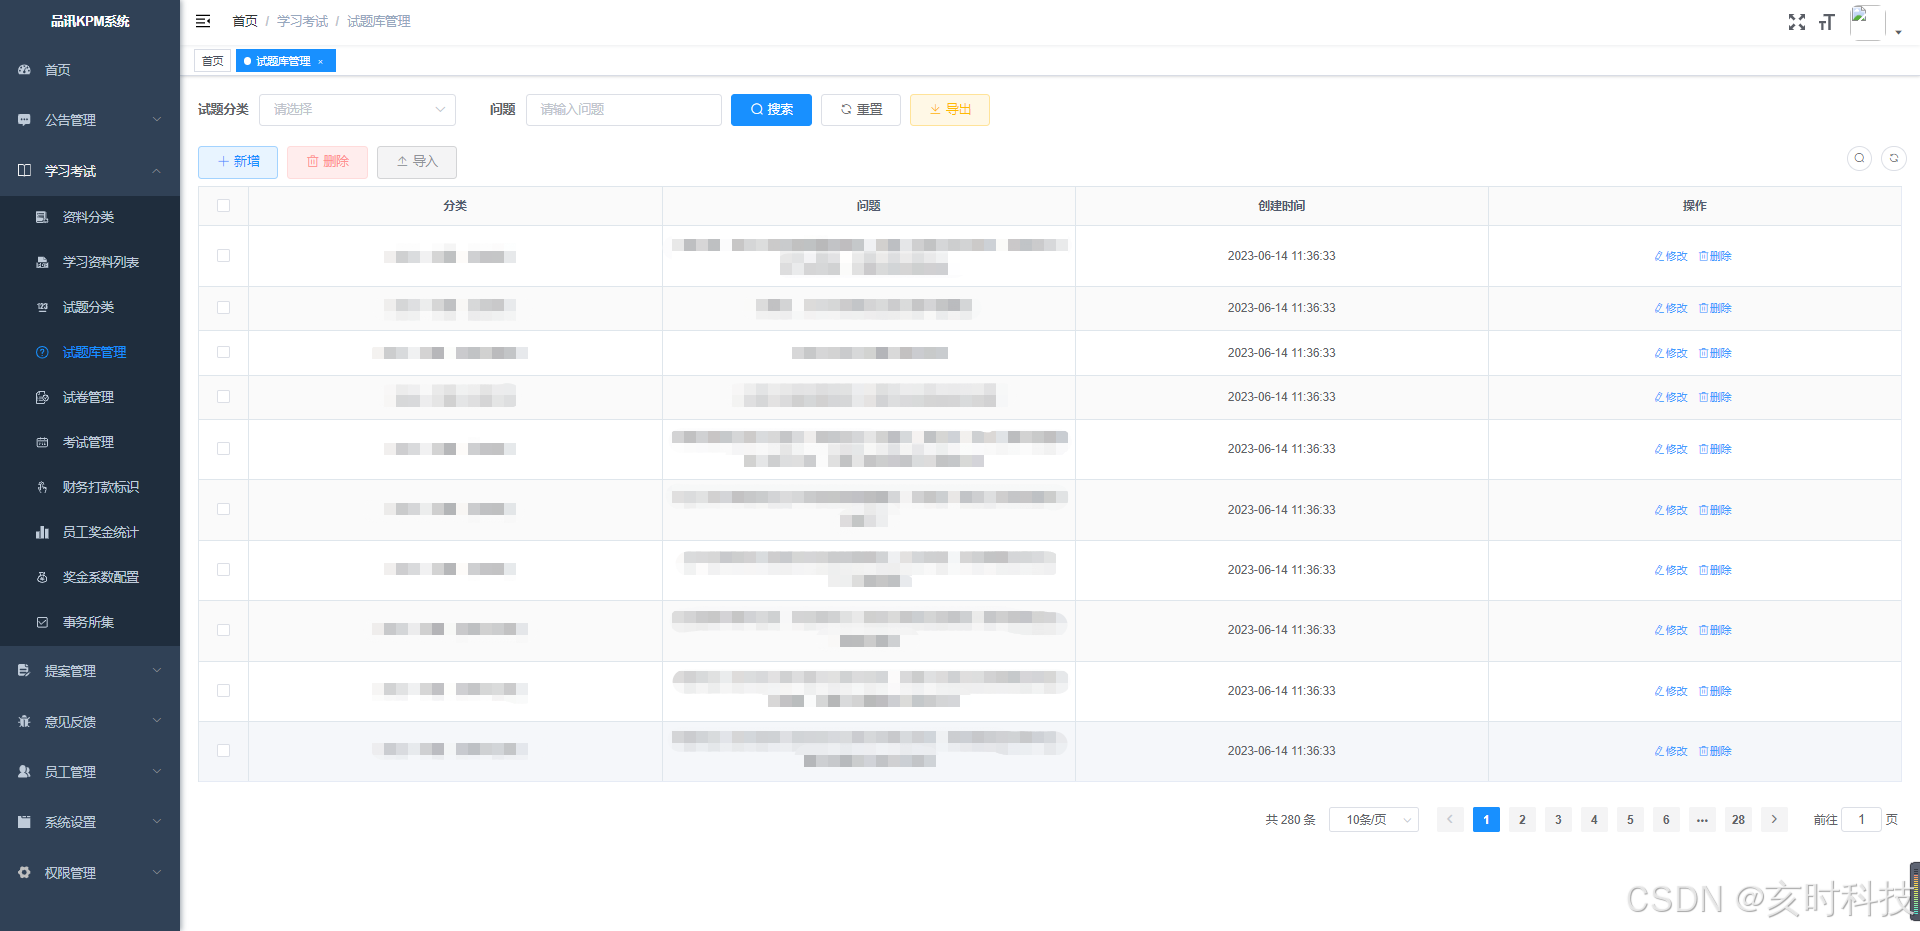
Task: Click the 问题 search input field
Action: (x=624, y=110)
